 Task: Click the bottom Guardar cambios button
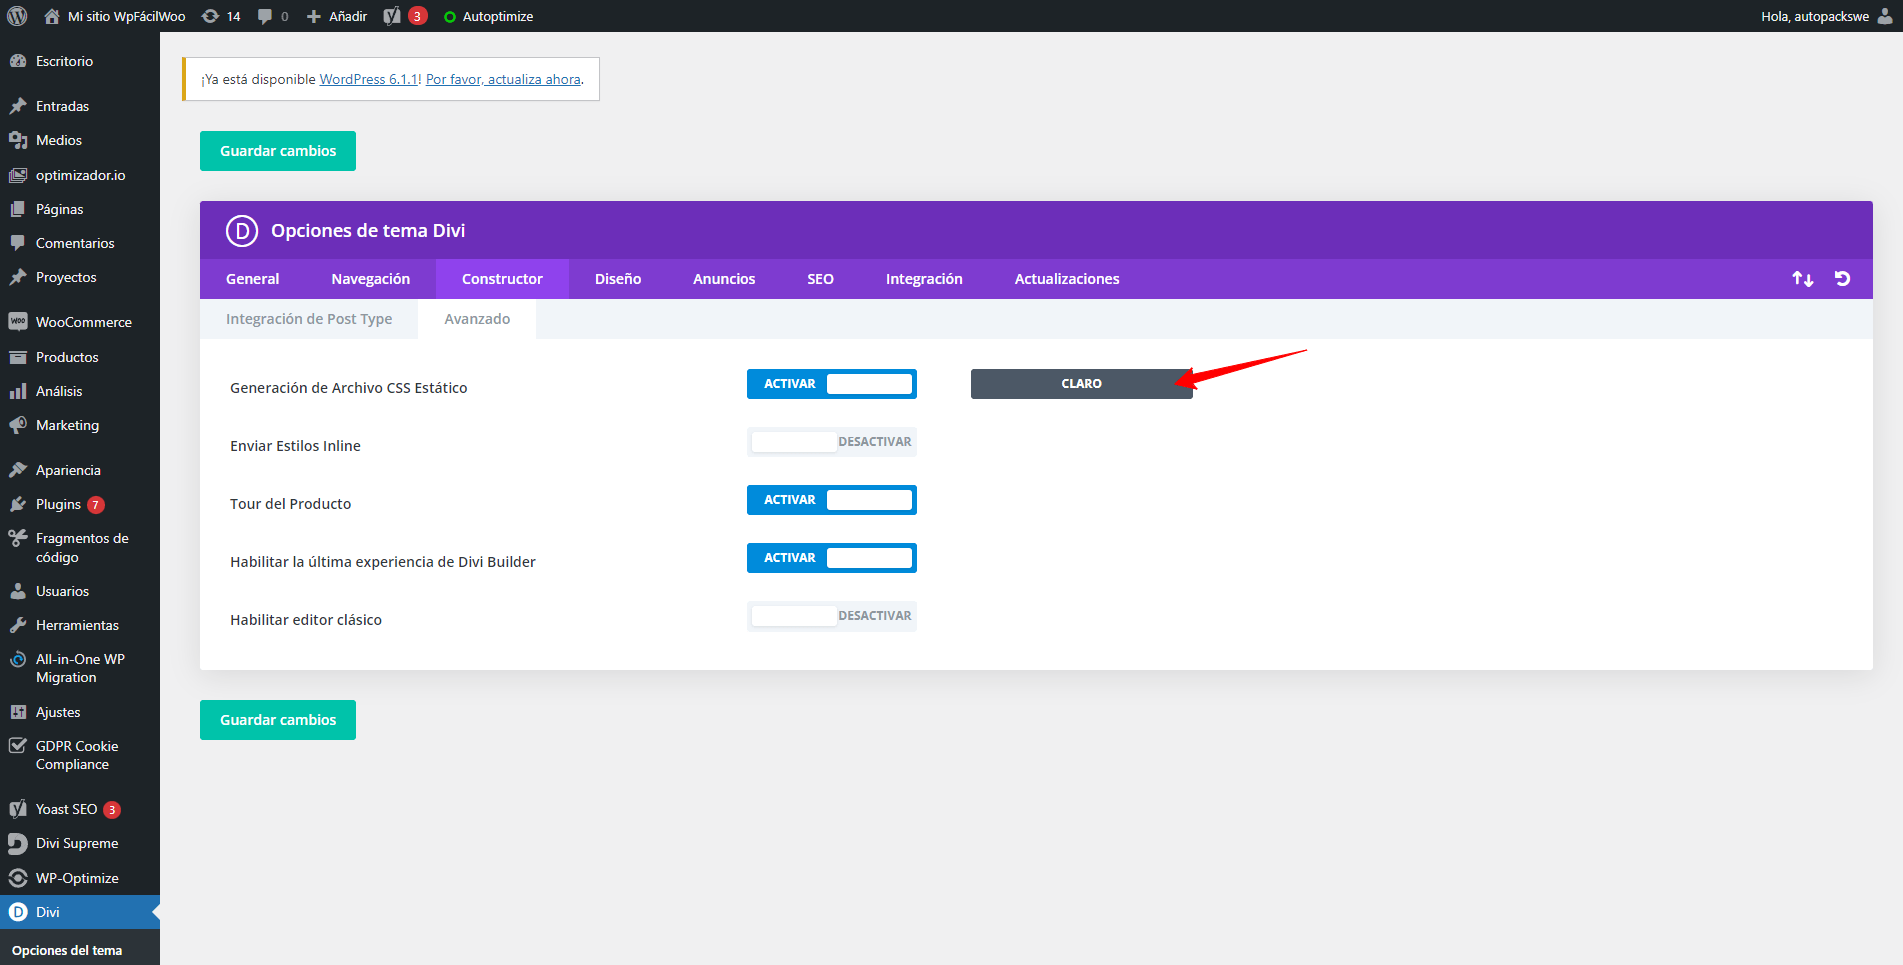click(278, 720)
